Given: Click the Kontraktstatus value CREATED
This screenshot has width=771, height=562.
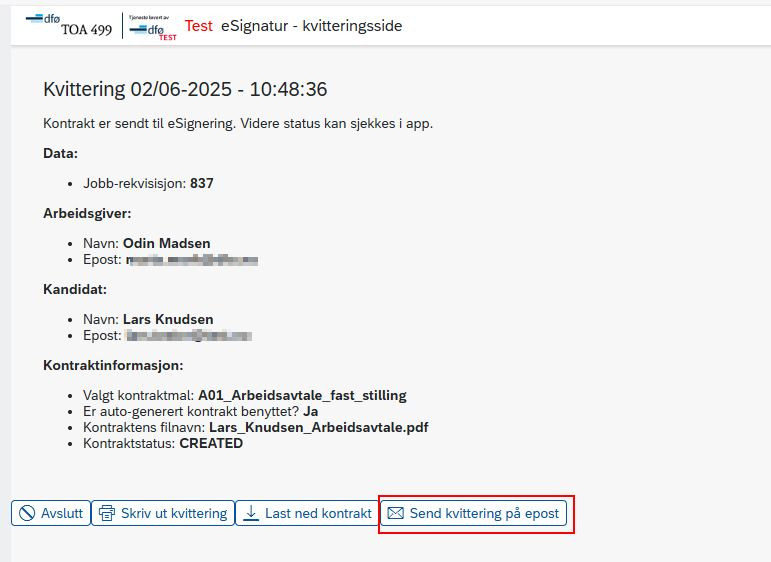Looking at the screenshot, I should pos(211,444).
